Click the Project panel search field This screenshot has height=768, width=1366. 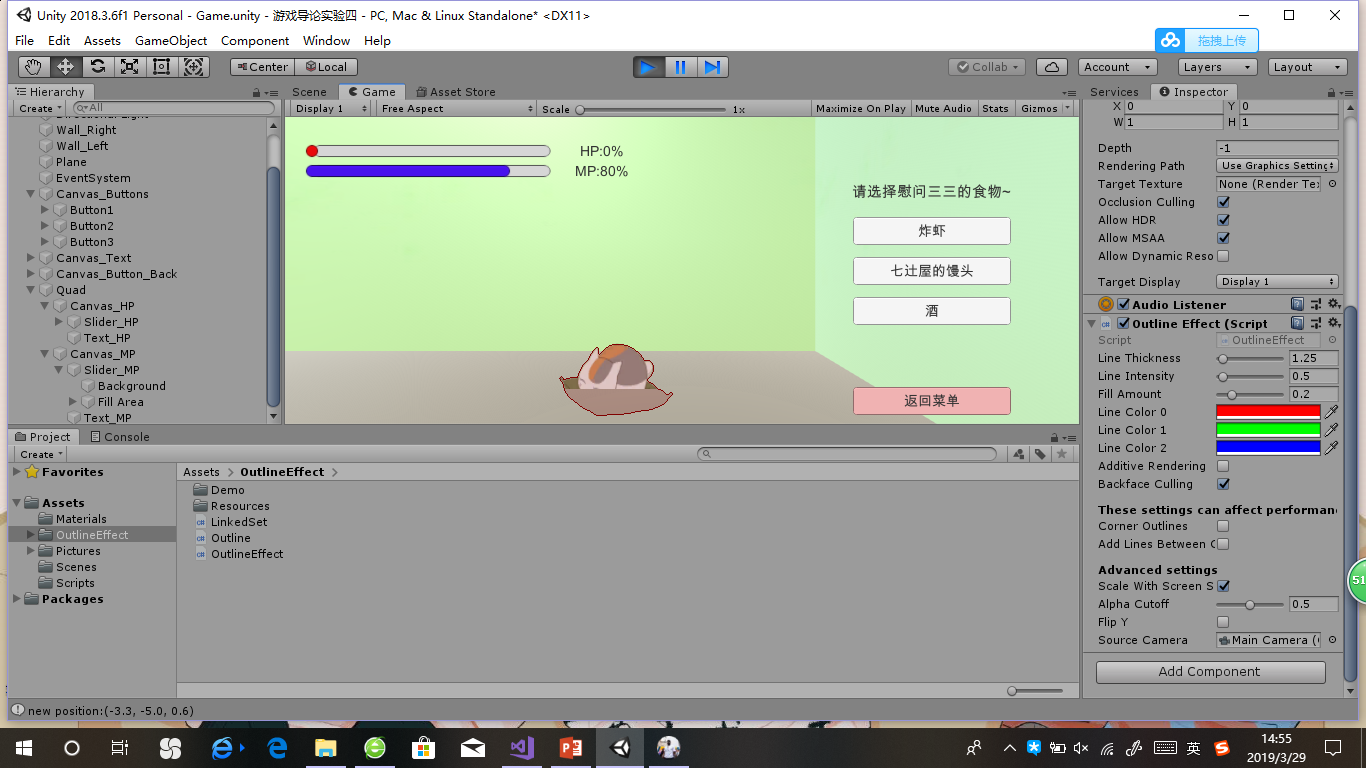click(850, 453)
